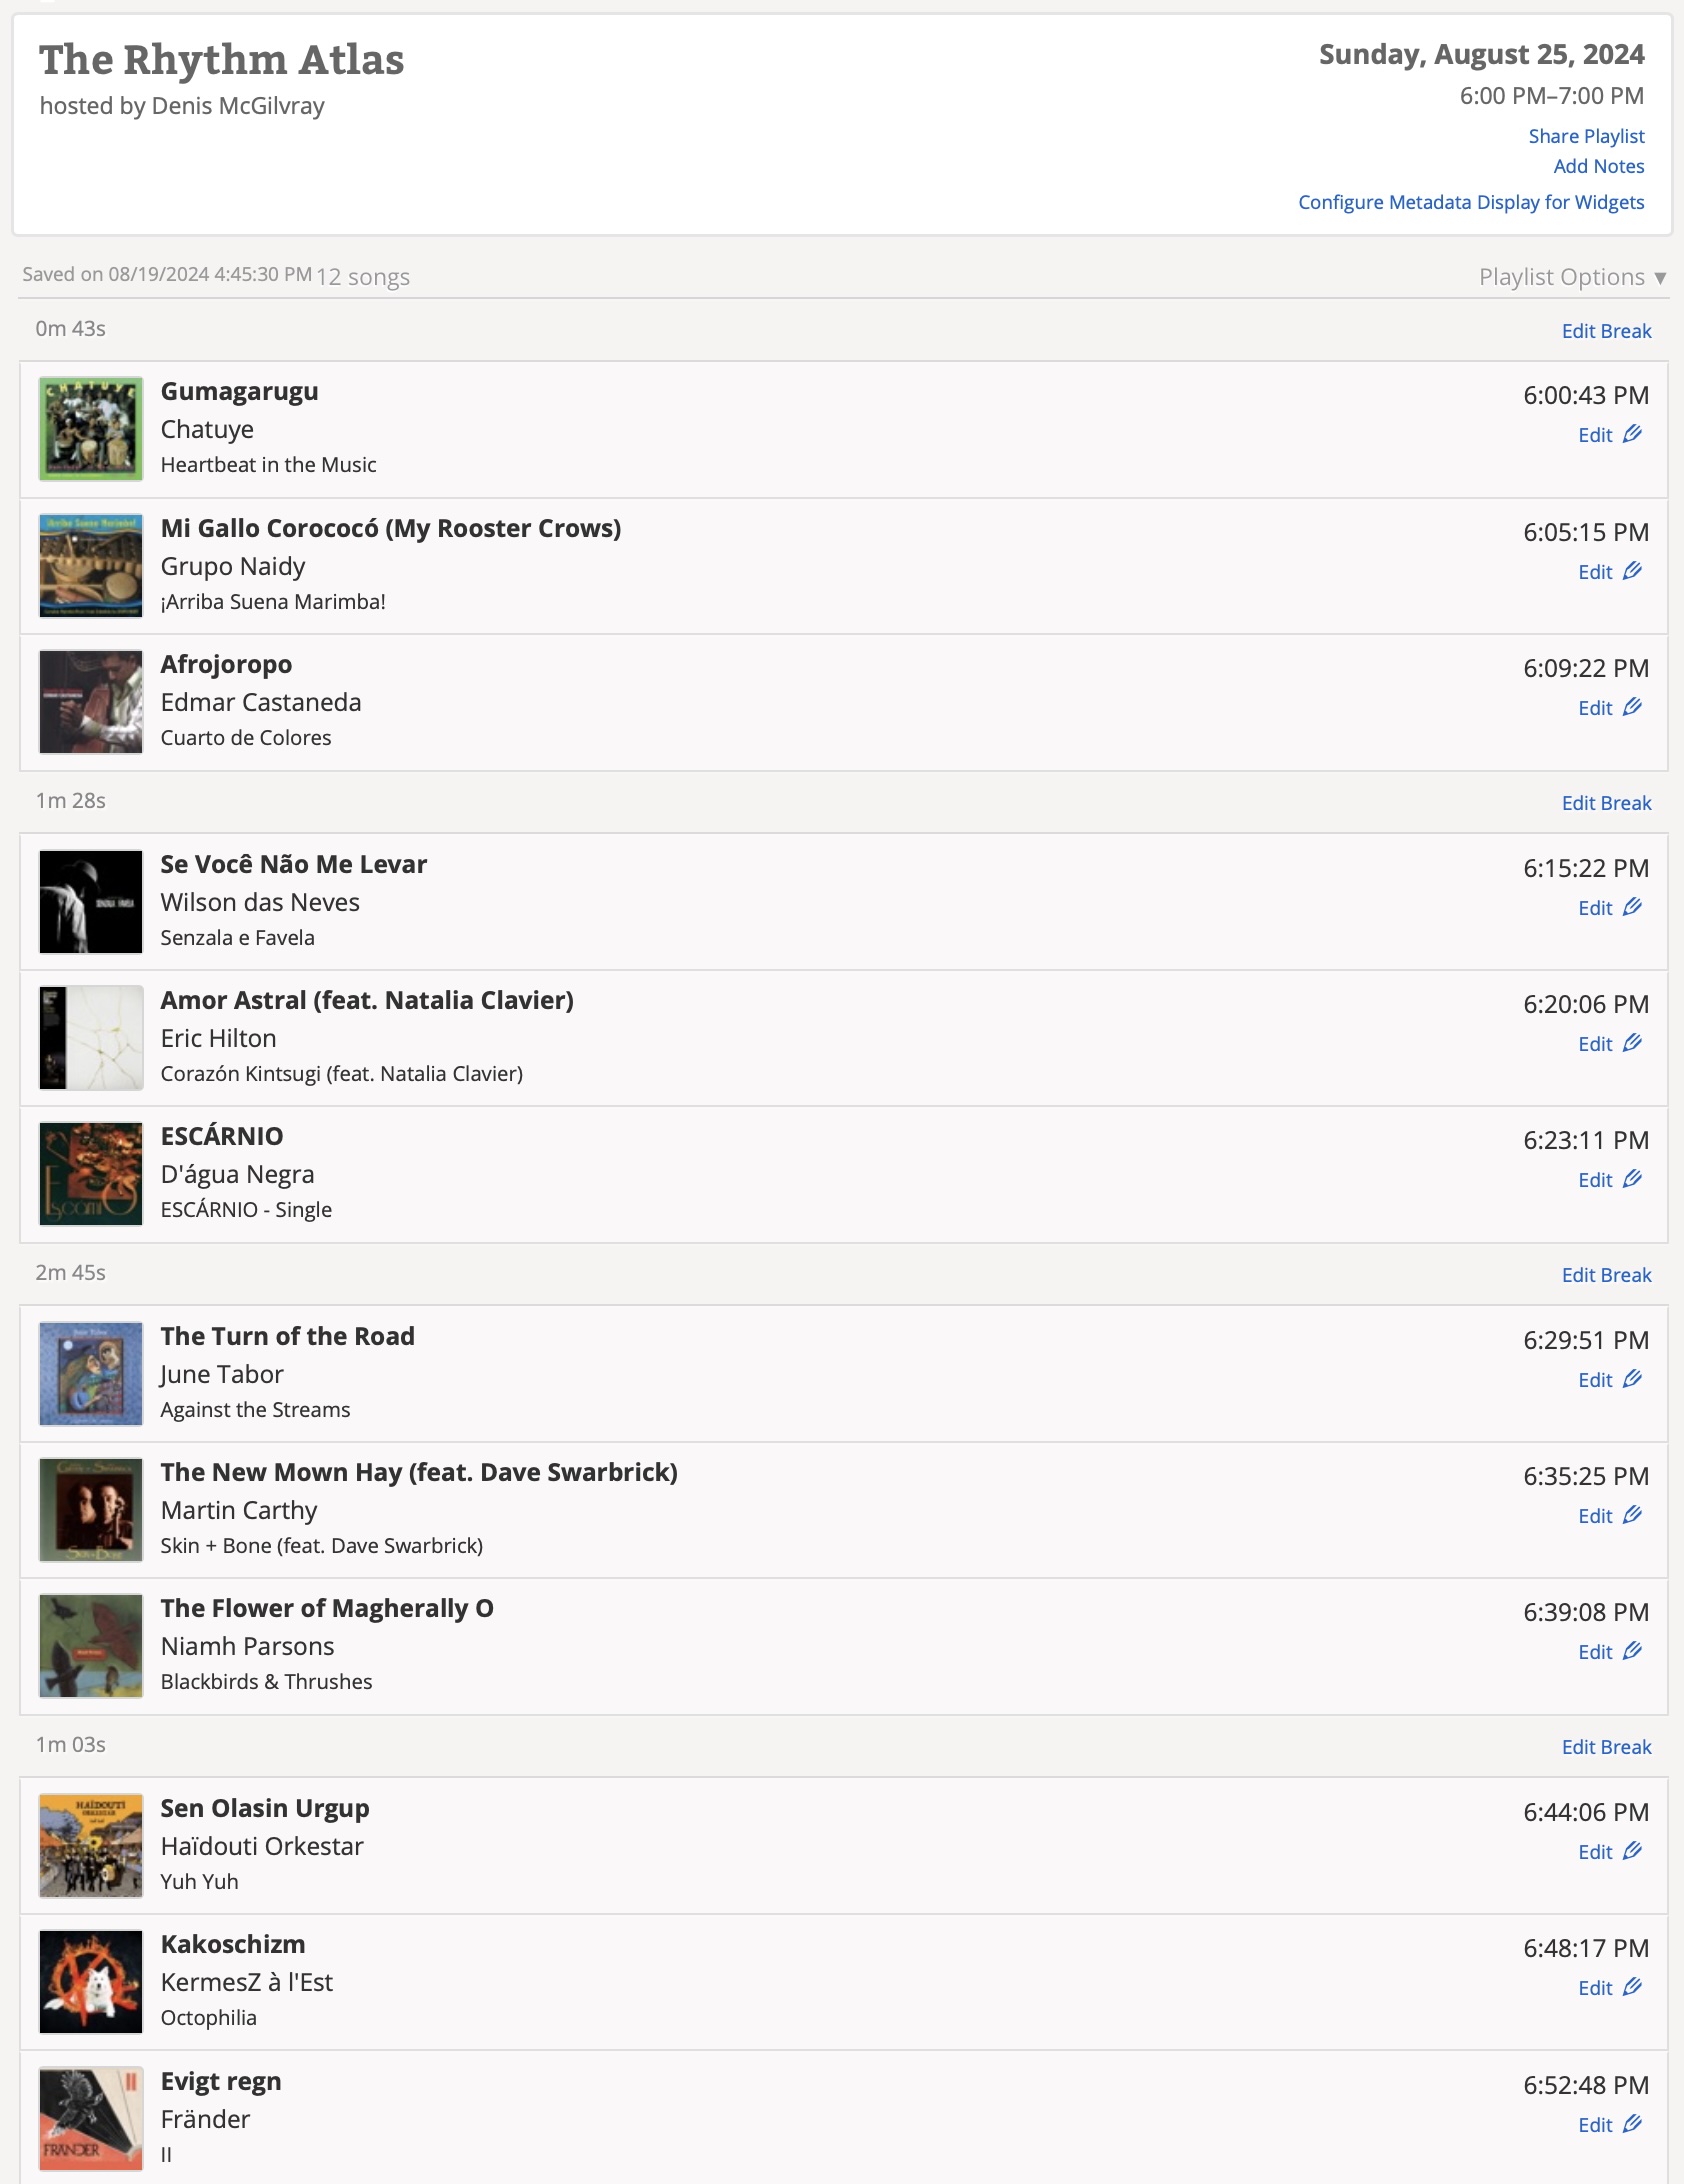Click pencil icon for Se Você Não Me Levar
This screenshot has width=1684, height=2184.
pyautogui.click(x=1632, y=907)
